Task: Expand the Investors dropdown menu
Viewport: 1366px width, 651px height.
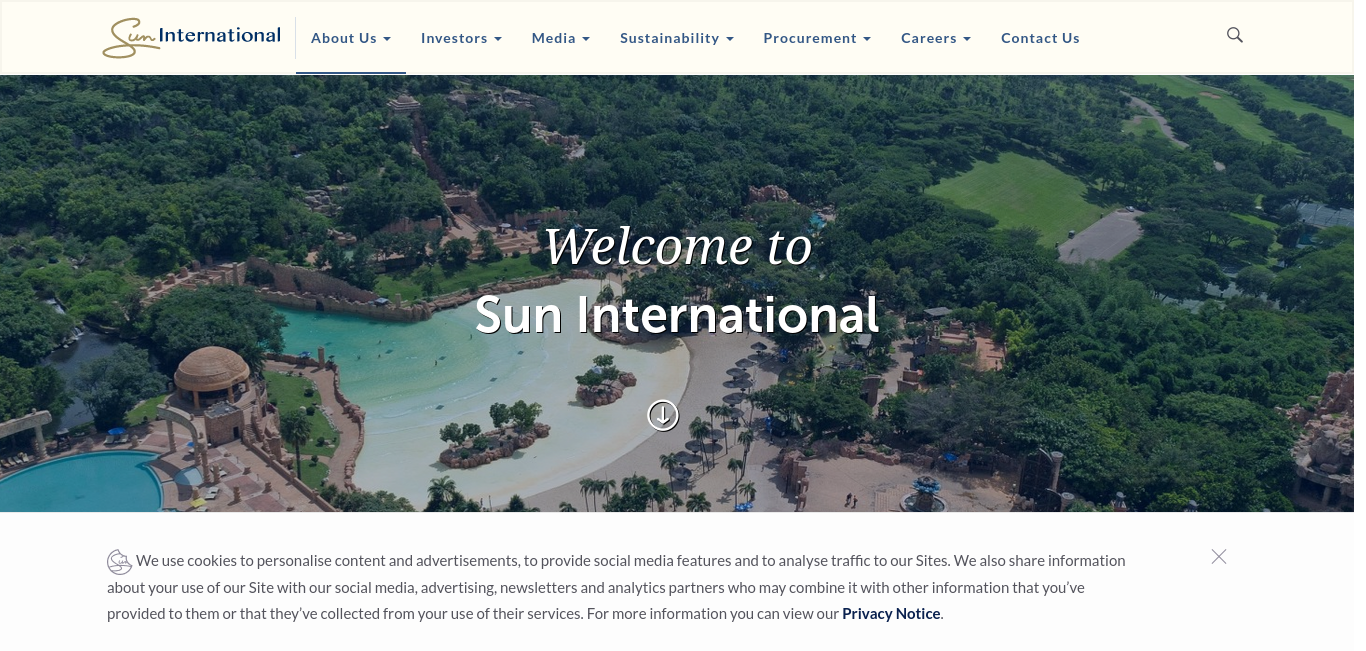Action: pyautogui.click(x=461, y=38)
